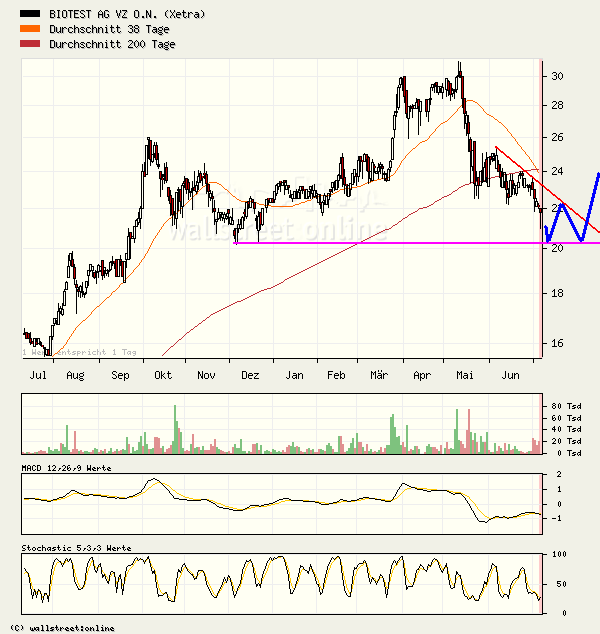The image size is (600, 634).
Task: Click the magenta horizontal support line
Action: click(400, 243)
